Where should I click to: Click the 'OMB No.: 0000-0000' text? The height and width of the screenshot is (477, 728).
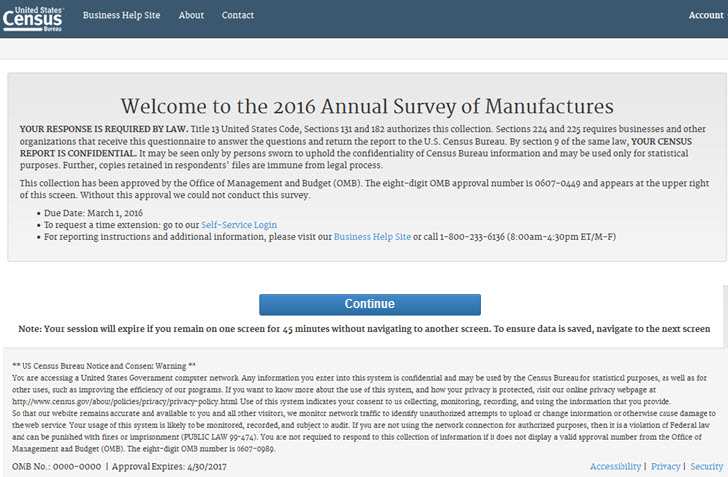pos(56,466)
